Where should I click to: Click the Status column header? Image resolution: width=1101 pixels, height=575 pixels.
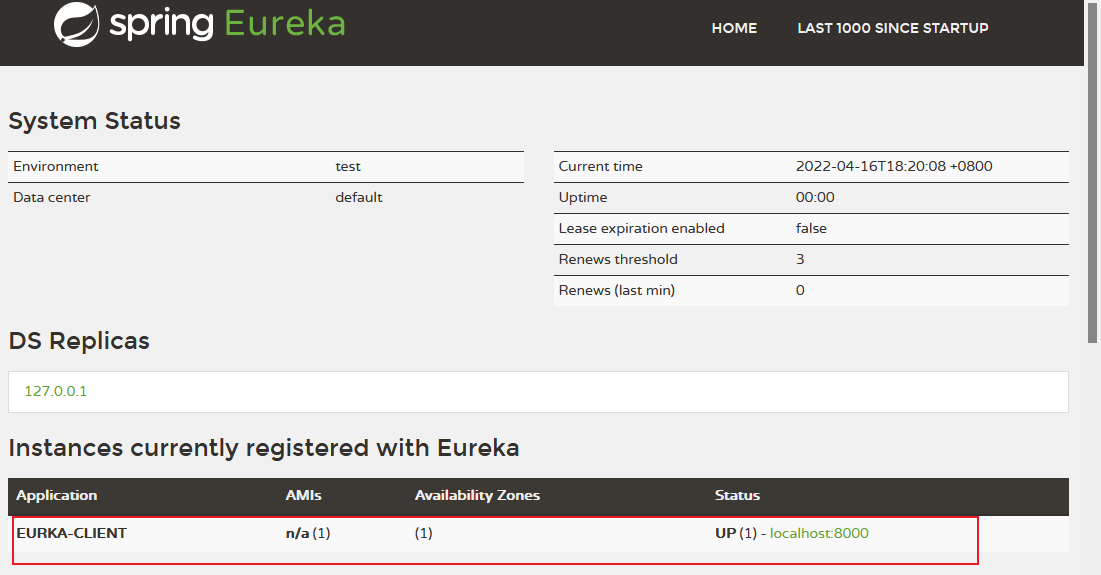737,495
